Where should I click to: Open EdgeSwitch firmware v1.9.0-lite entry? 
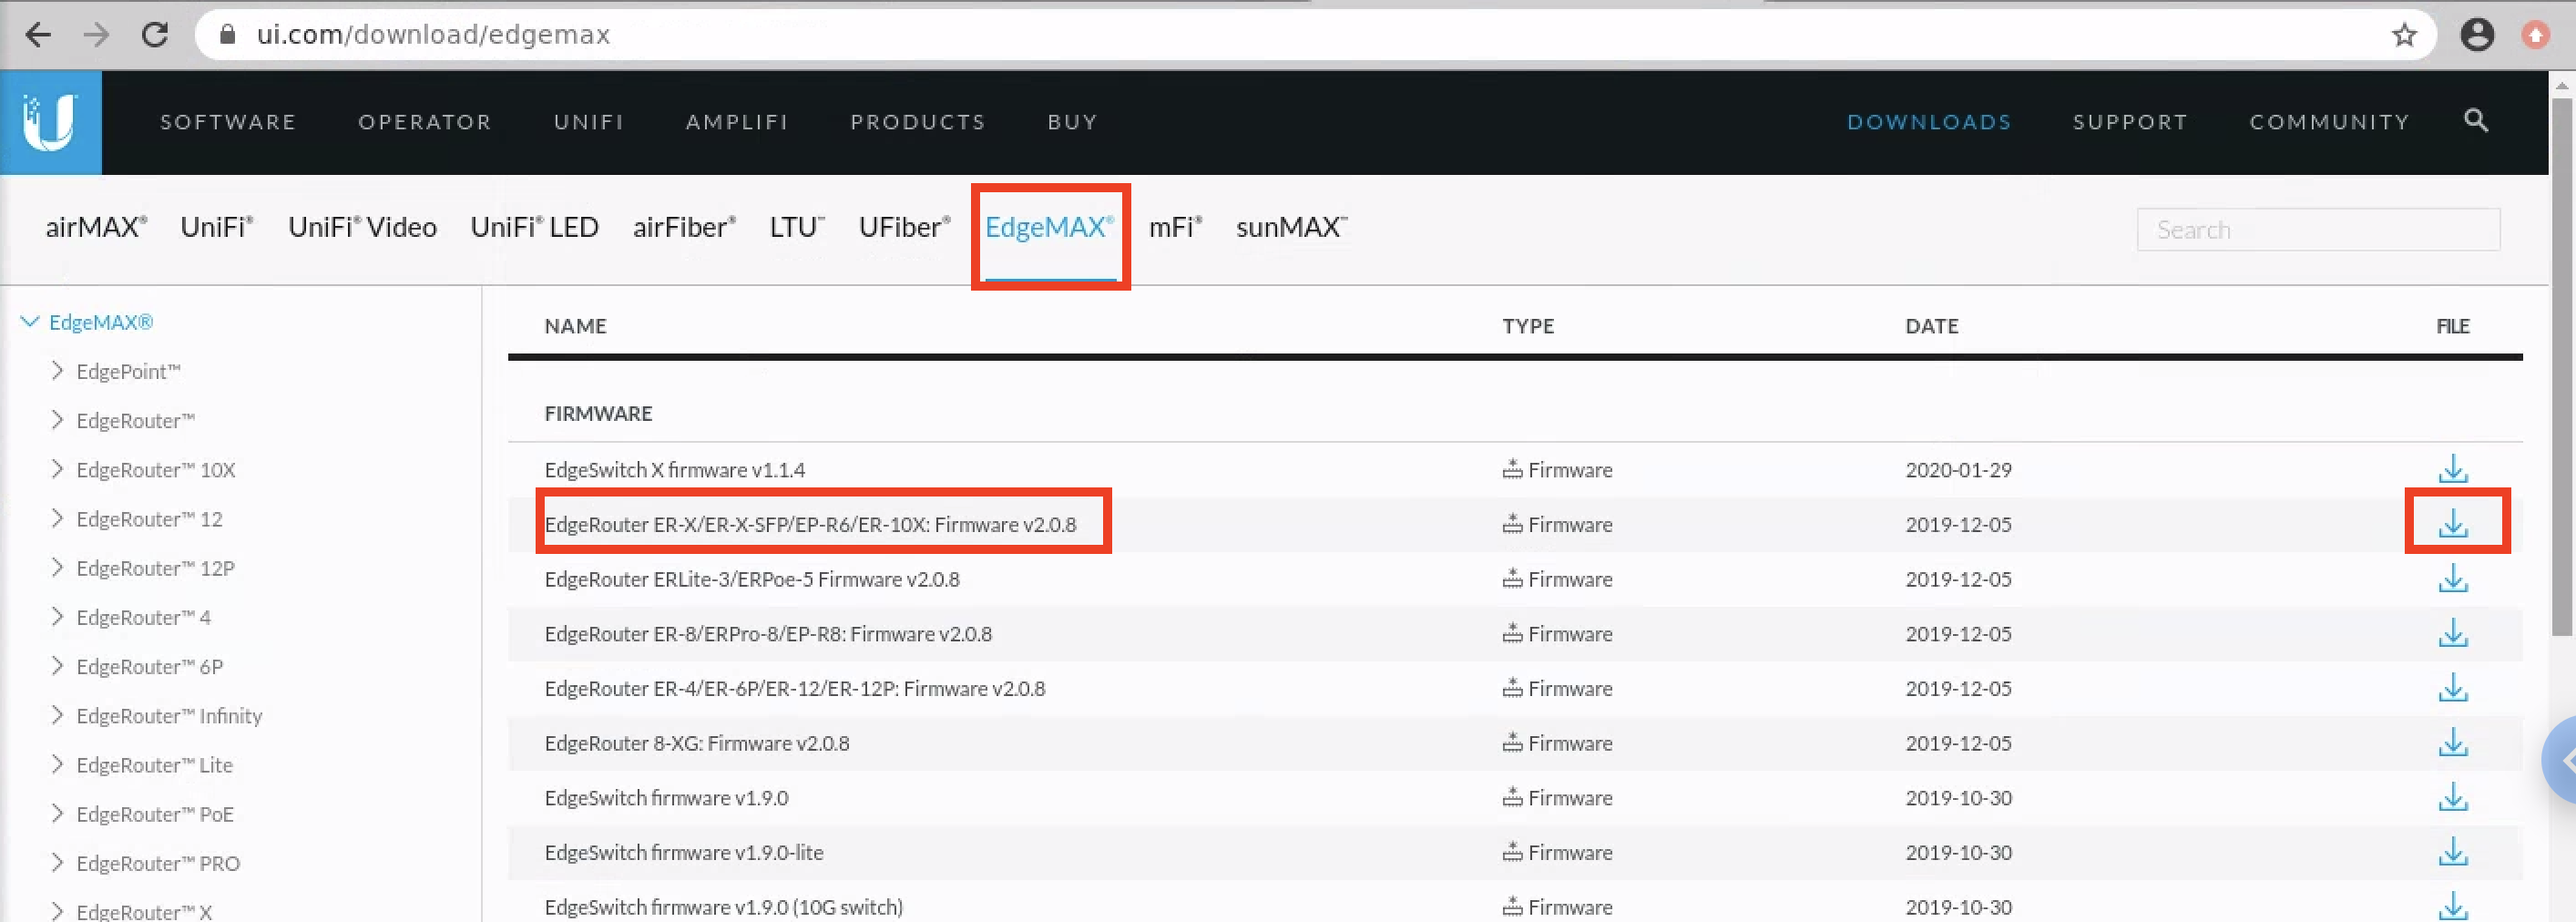coord(684,852)
